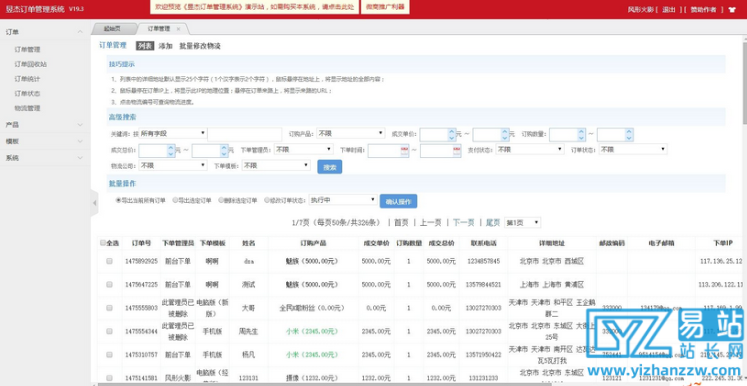Open the 执行中 order status dropdown
The image size is (747, 386).
coord(343,200)
